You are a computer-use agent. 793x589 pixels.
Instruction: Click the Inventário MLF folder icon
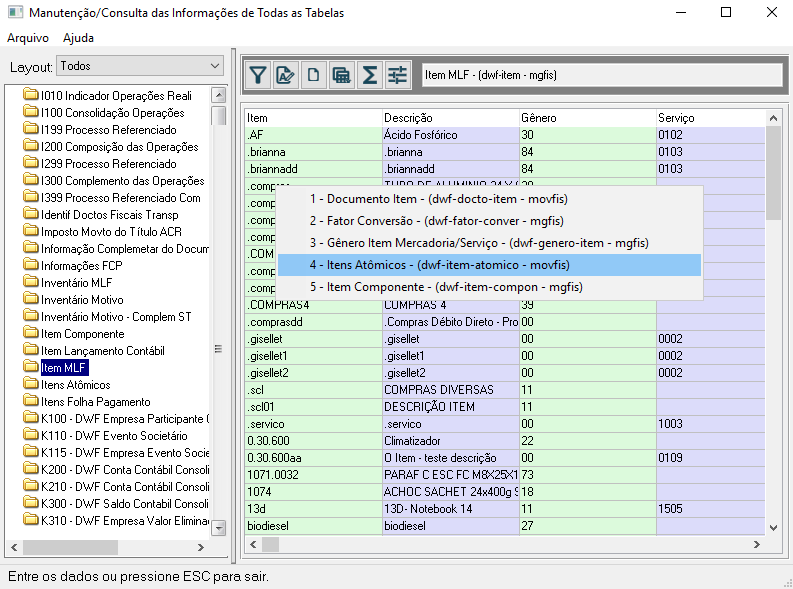(31, 283)
